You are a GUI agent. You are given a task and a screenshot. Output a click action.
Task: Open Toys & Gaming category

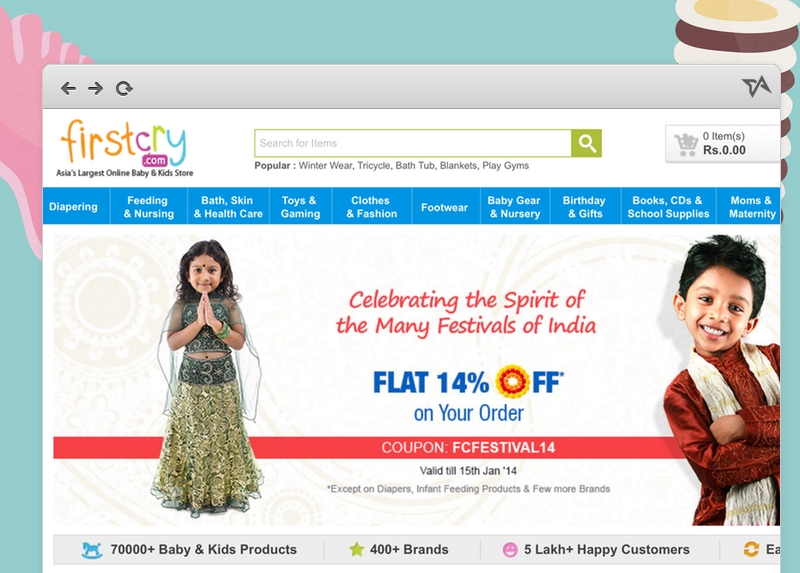[x=300, y=207]
